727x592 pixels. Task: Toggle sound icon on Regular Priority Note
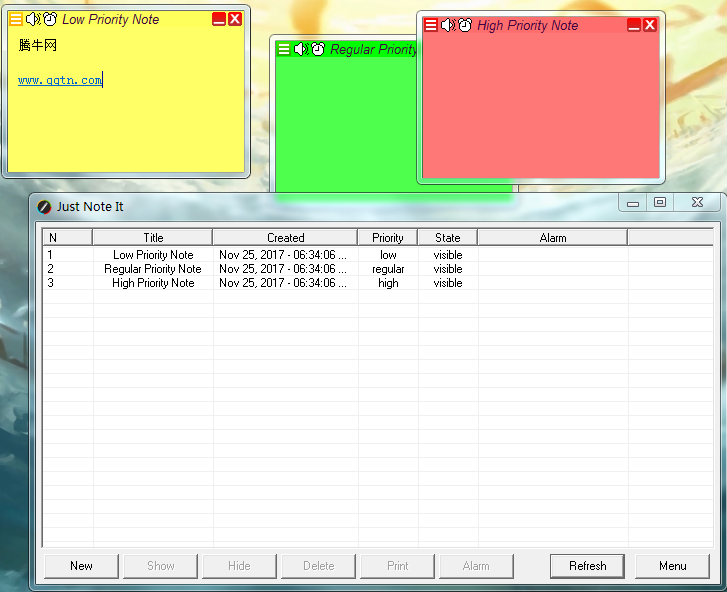(x=301, y=49)
